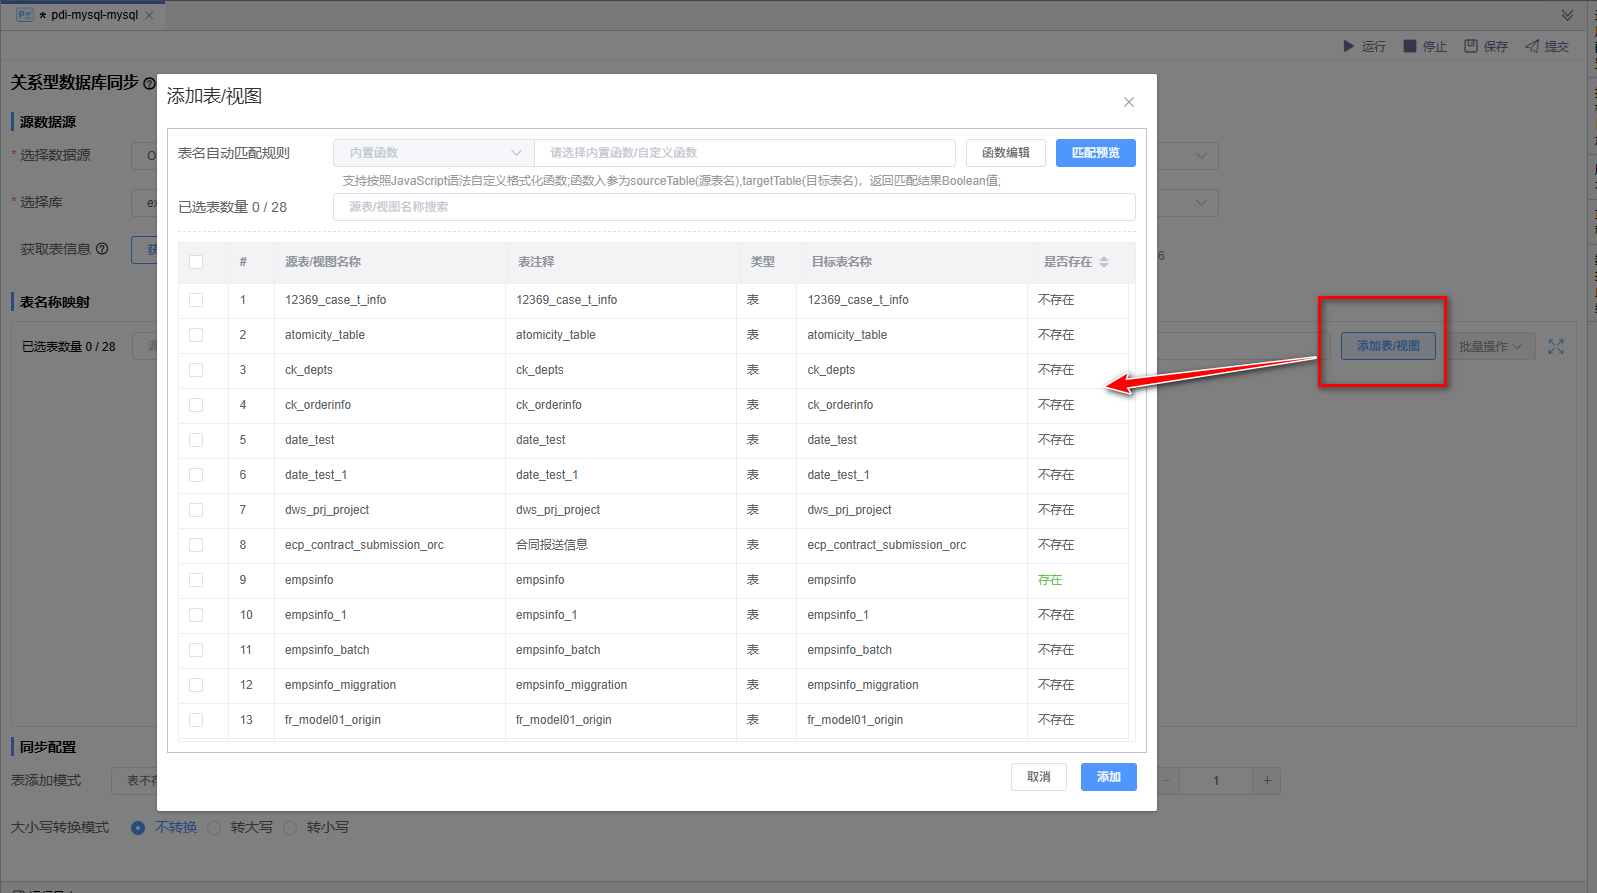Select the atomicity_table row checkbox
The width and height of the screenshot is (1597, 893).
[x=196, y=335]
